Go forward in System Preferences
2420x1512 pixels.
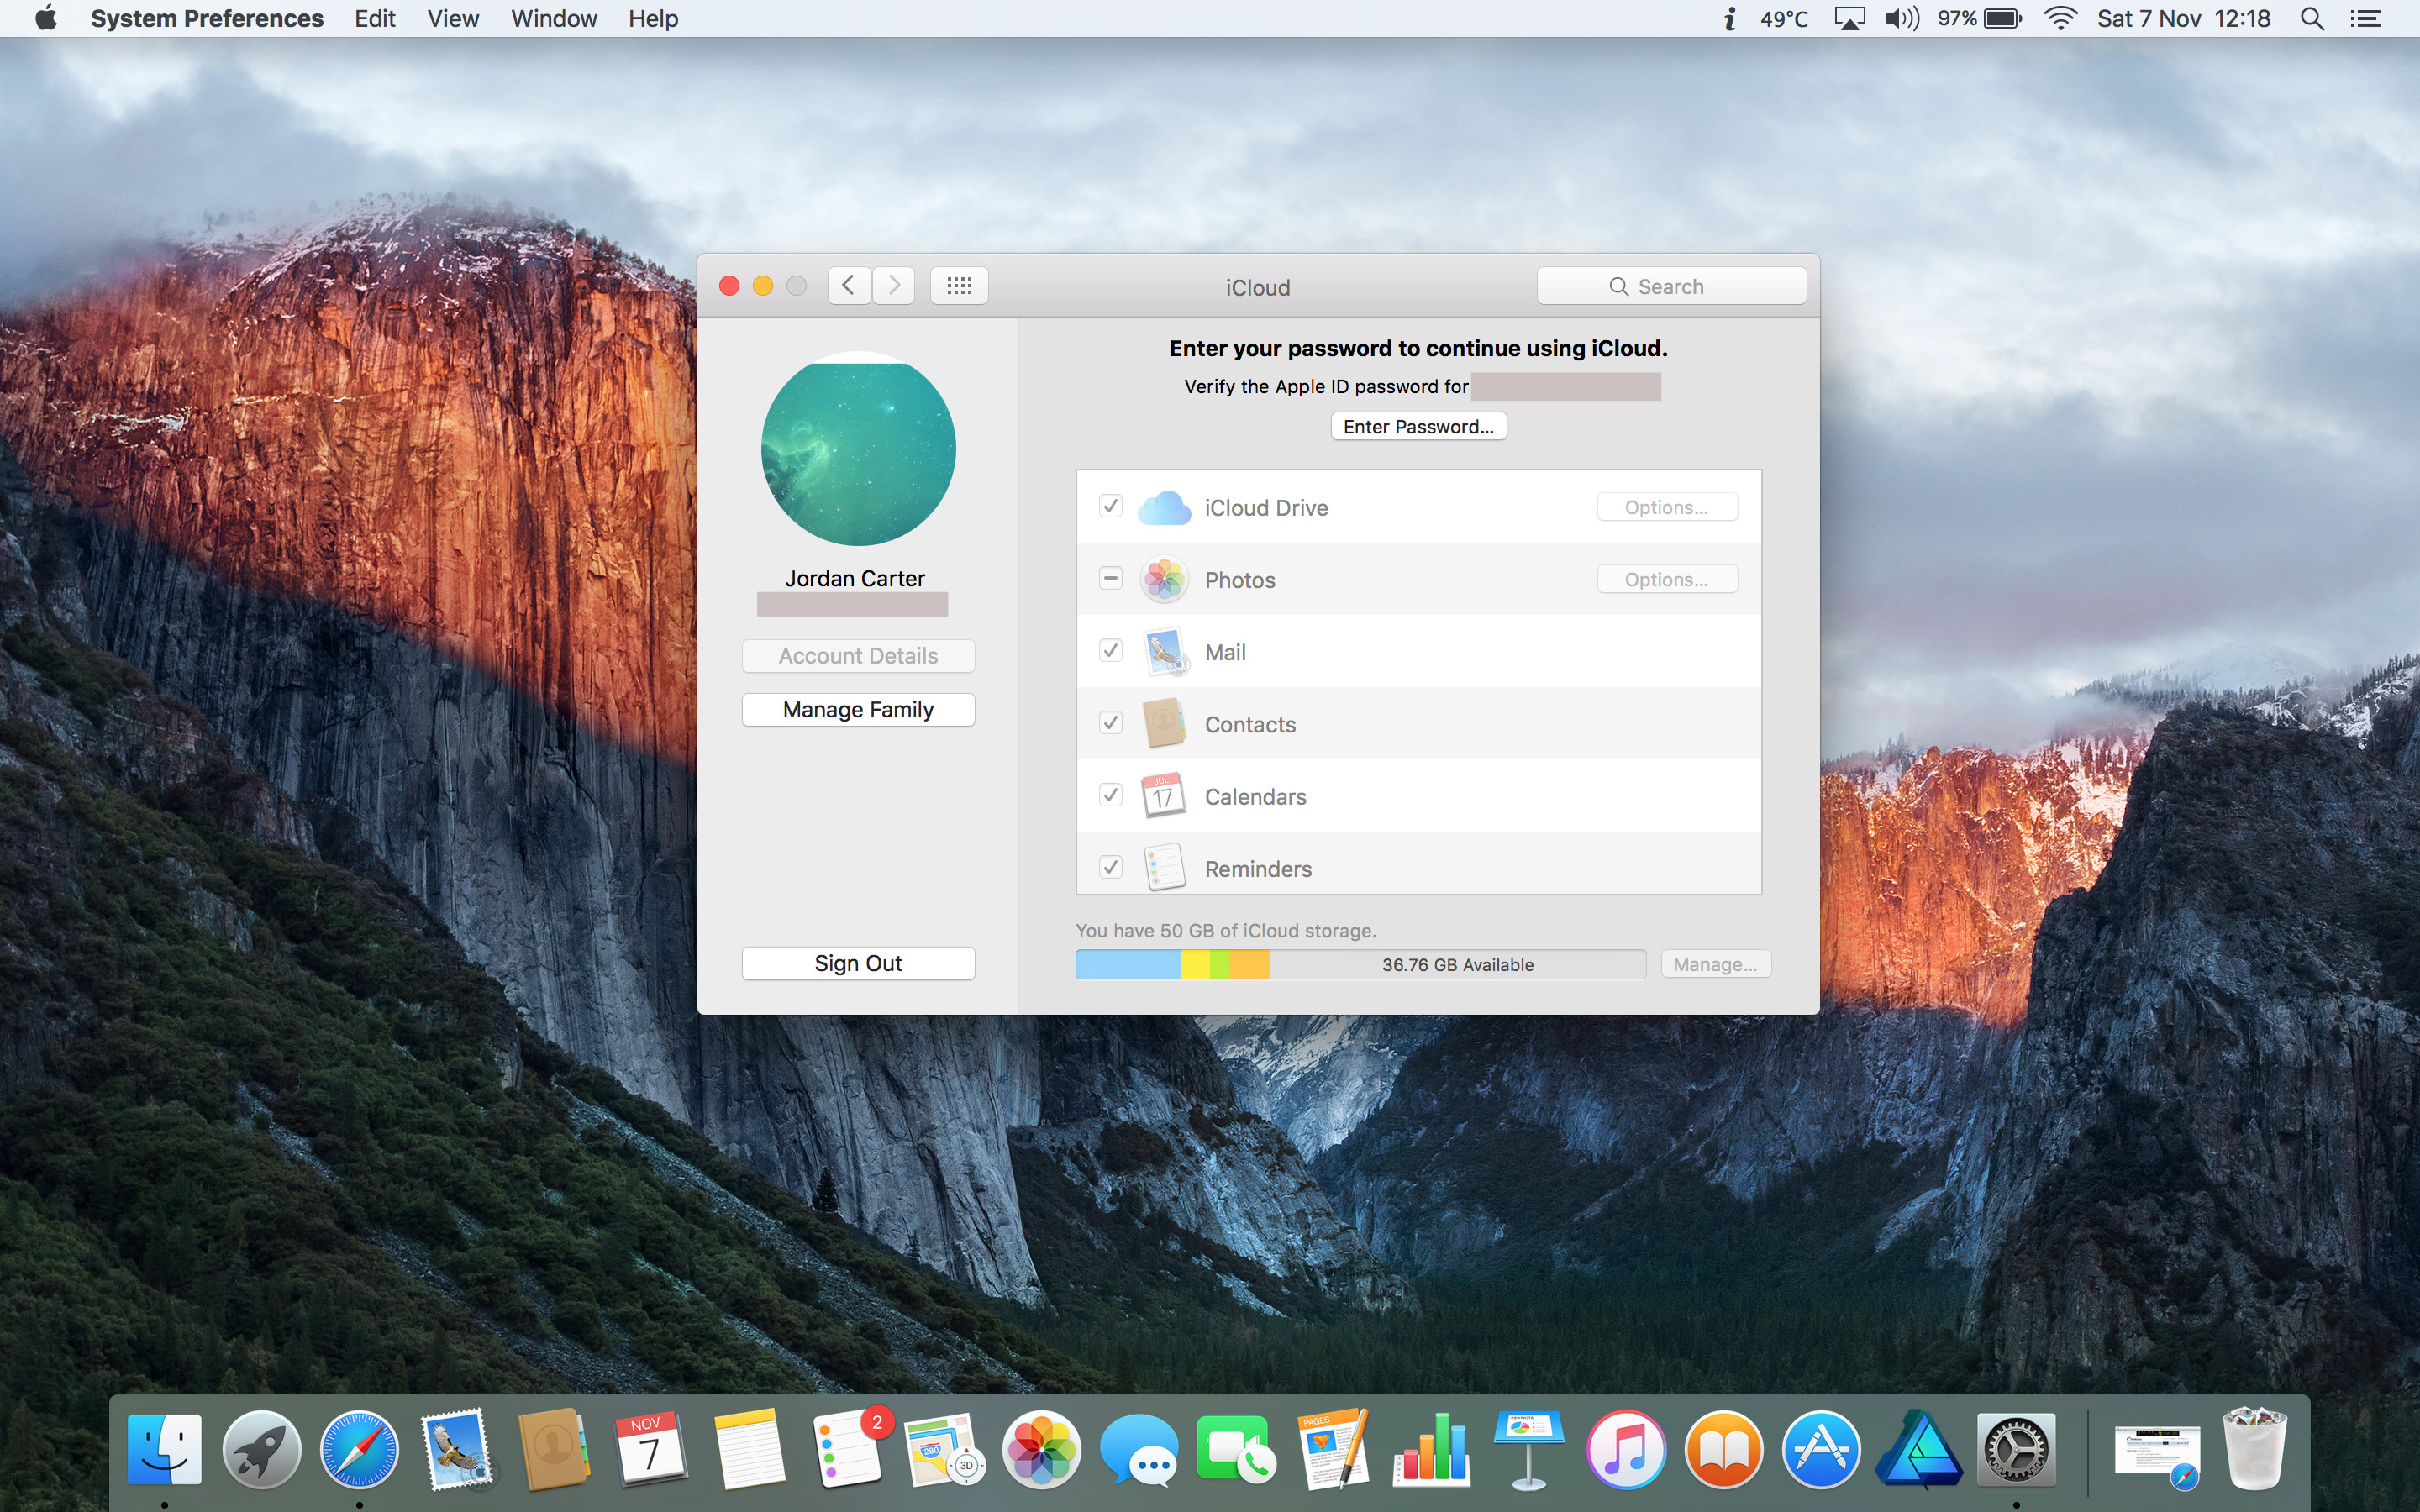pos(894,286)
